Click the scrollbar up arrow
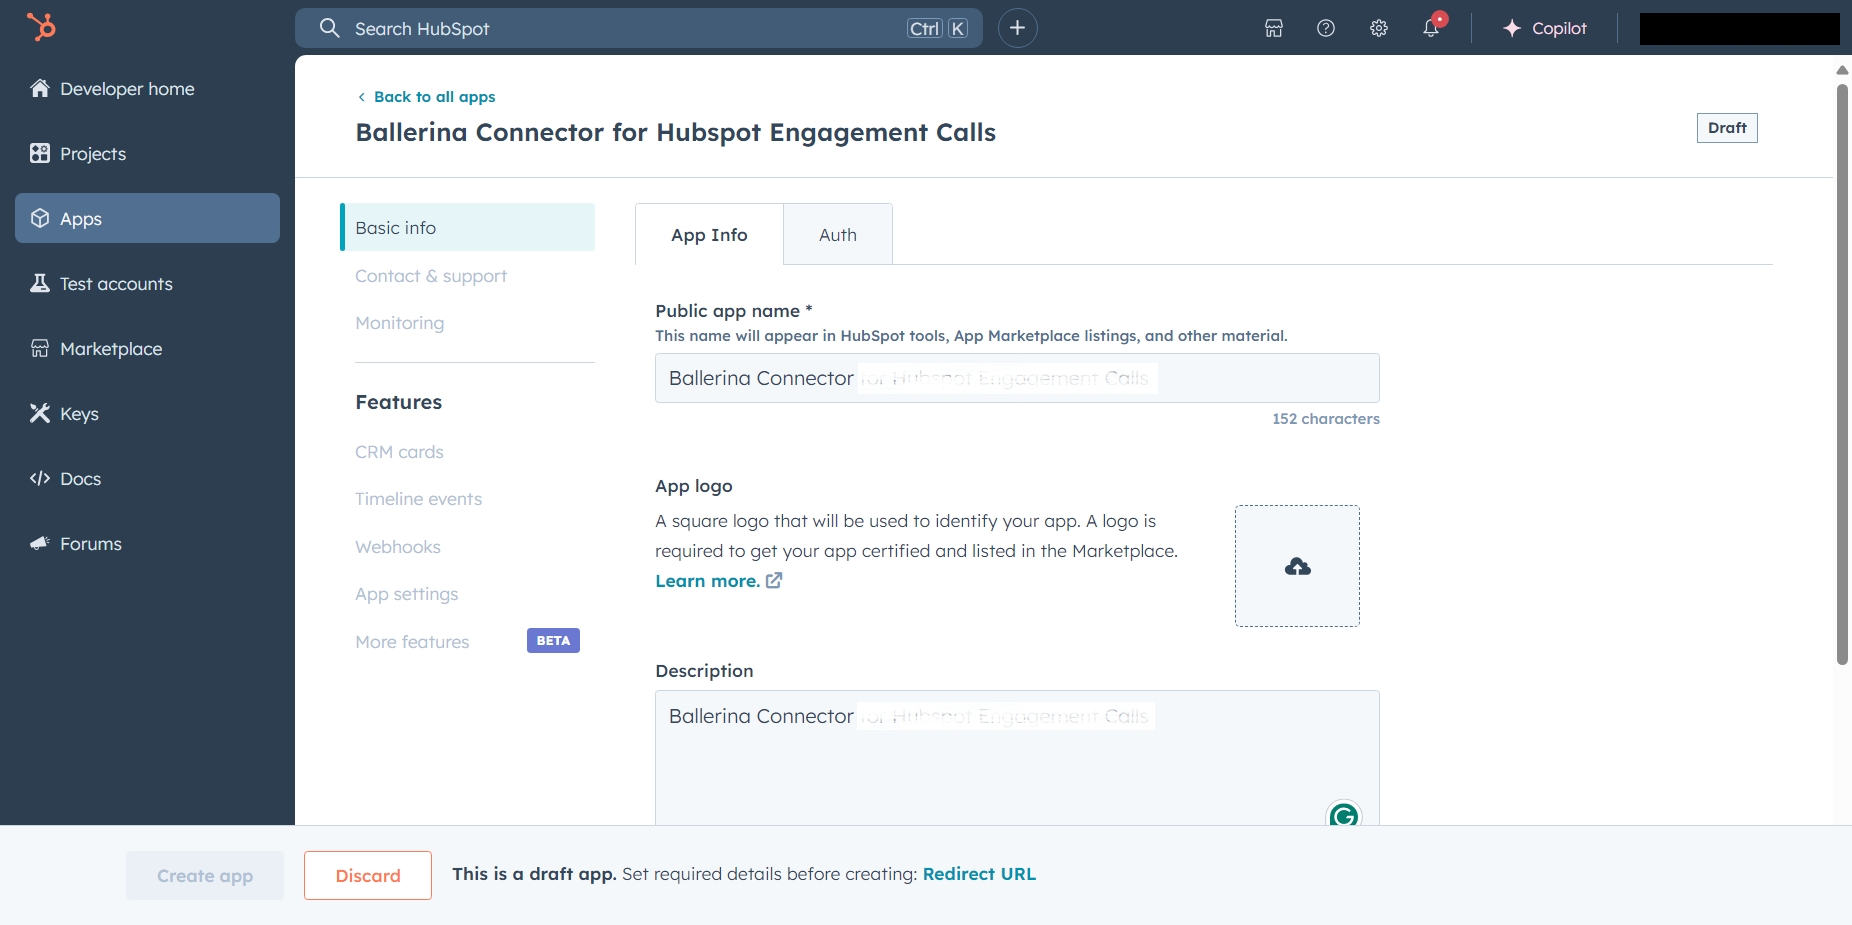 point(1842,70)
